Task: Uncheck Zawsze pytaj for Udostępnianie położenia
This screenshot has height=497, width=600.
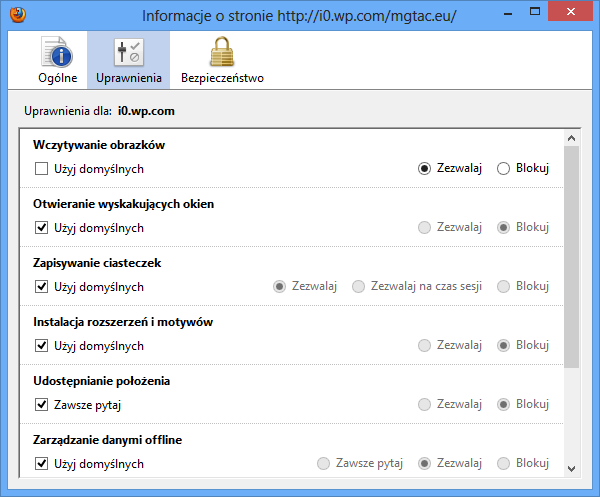Action: [x=42, y=405]
